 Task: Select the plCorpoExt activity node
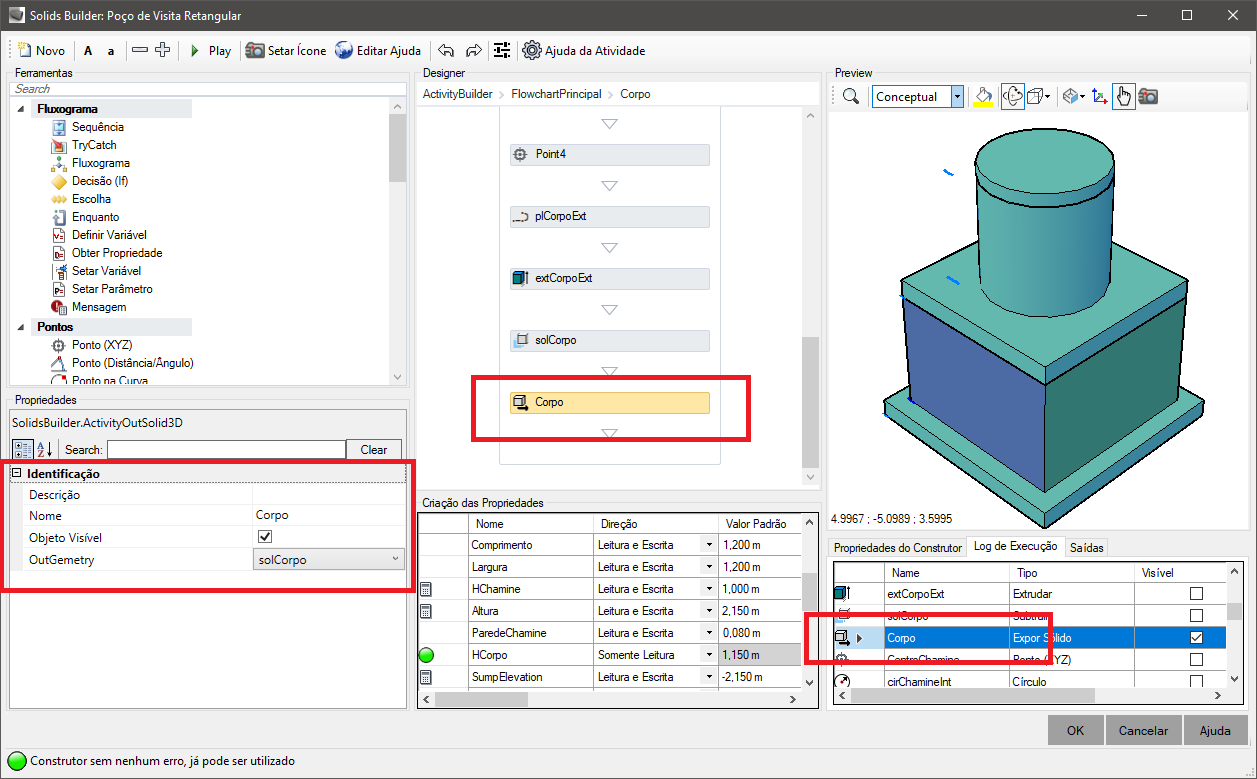coord(609,216)
